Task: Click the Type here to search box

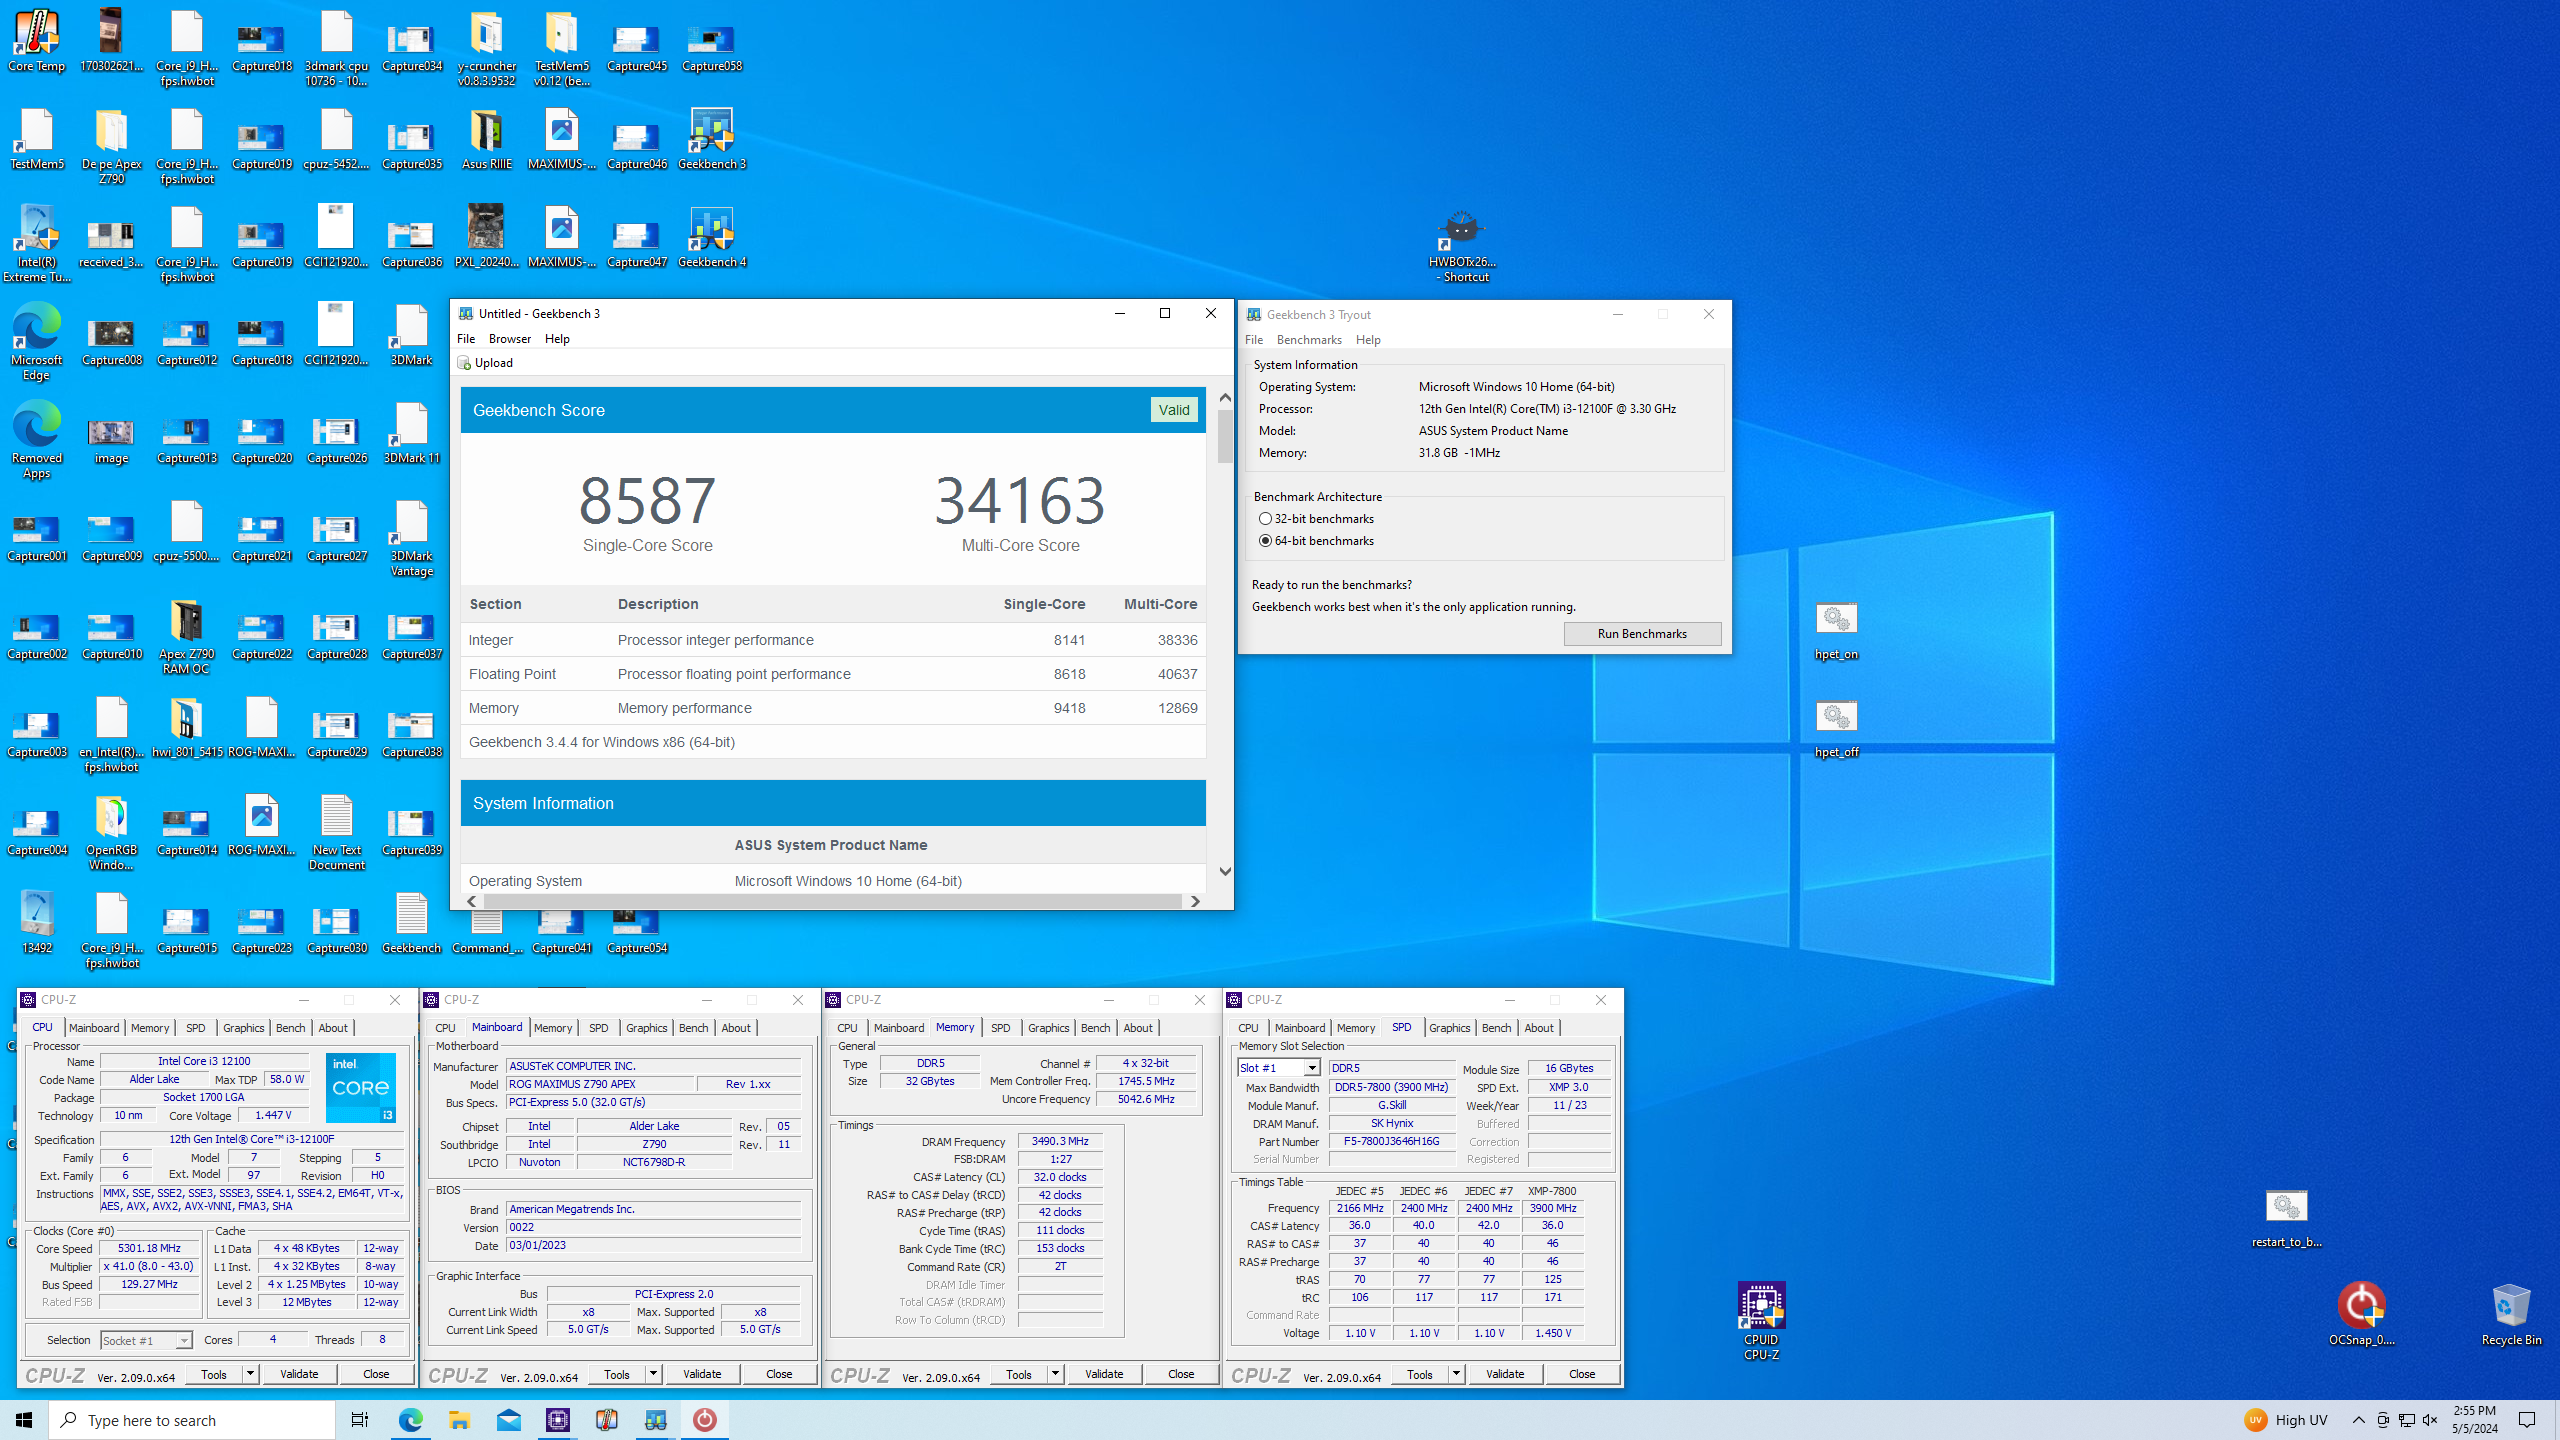Action: 192,1420
